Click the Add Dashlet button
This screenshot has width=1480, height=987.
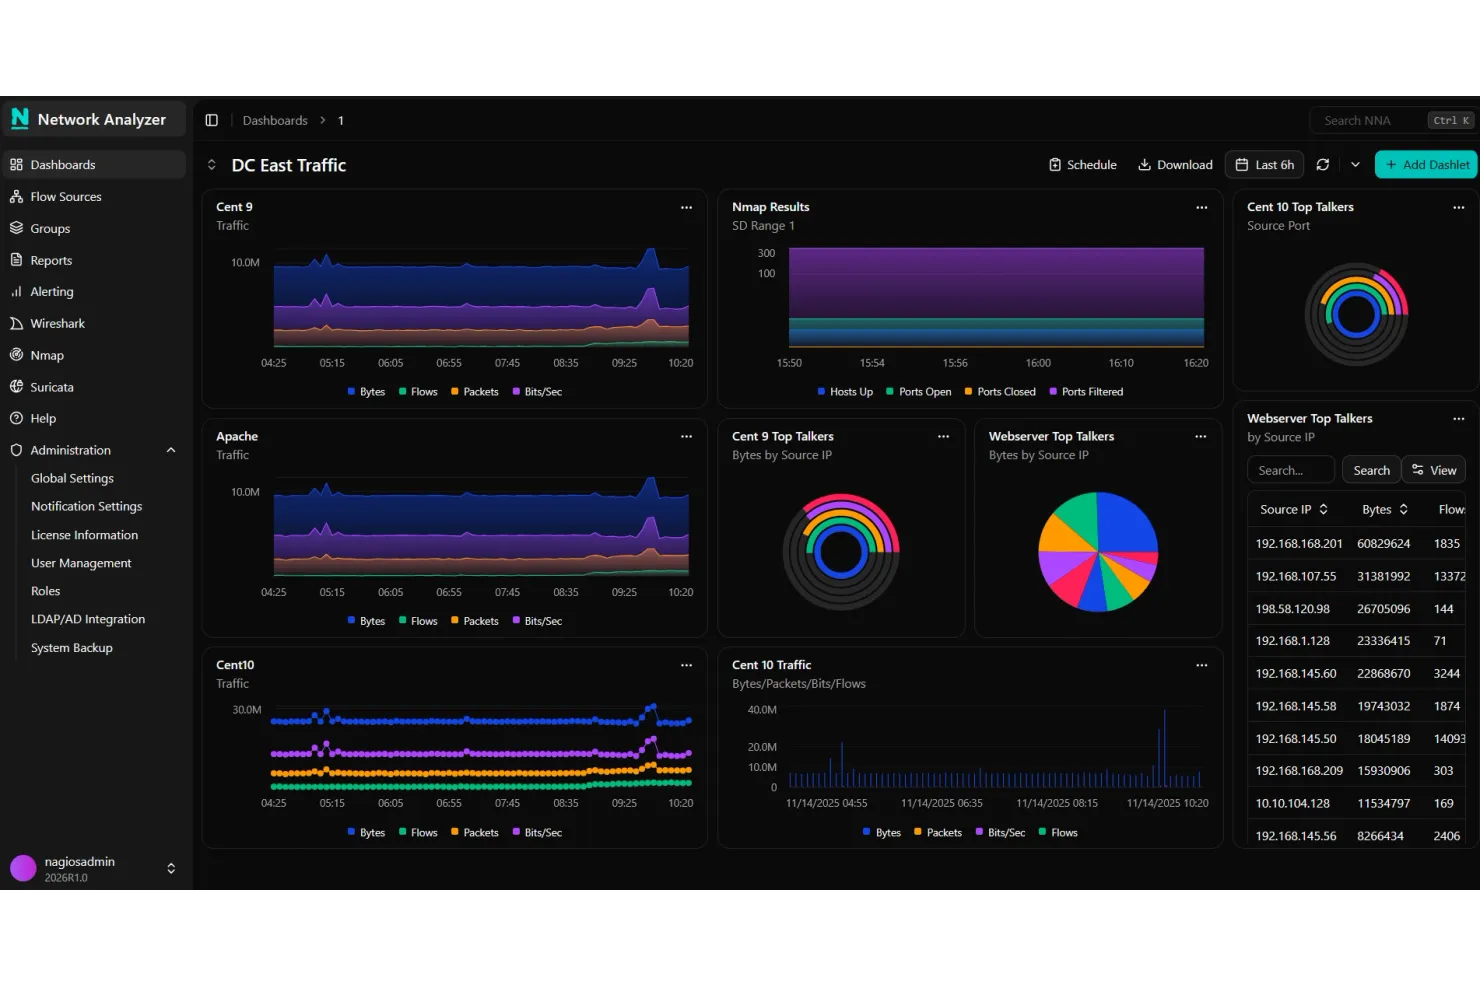coord(1425,164)
